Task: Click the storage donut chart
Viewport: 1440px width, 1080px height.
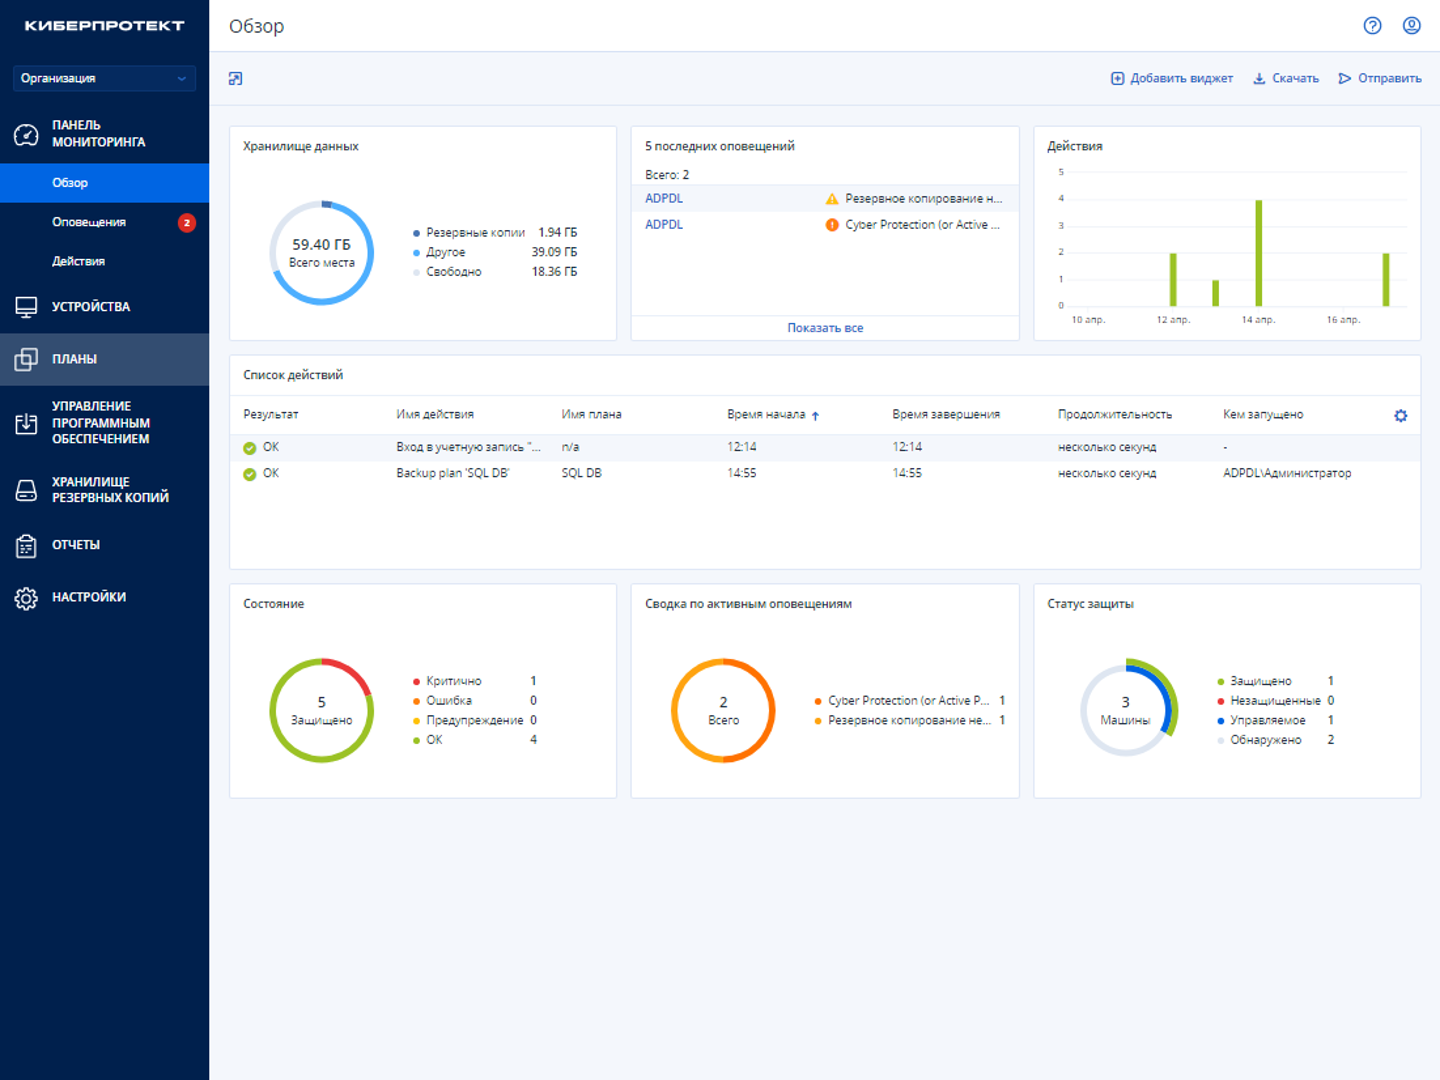Action: tap(322, 253)
